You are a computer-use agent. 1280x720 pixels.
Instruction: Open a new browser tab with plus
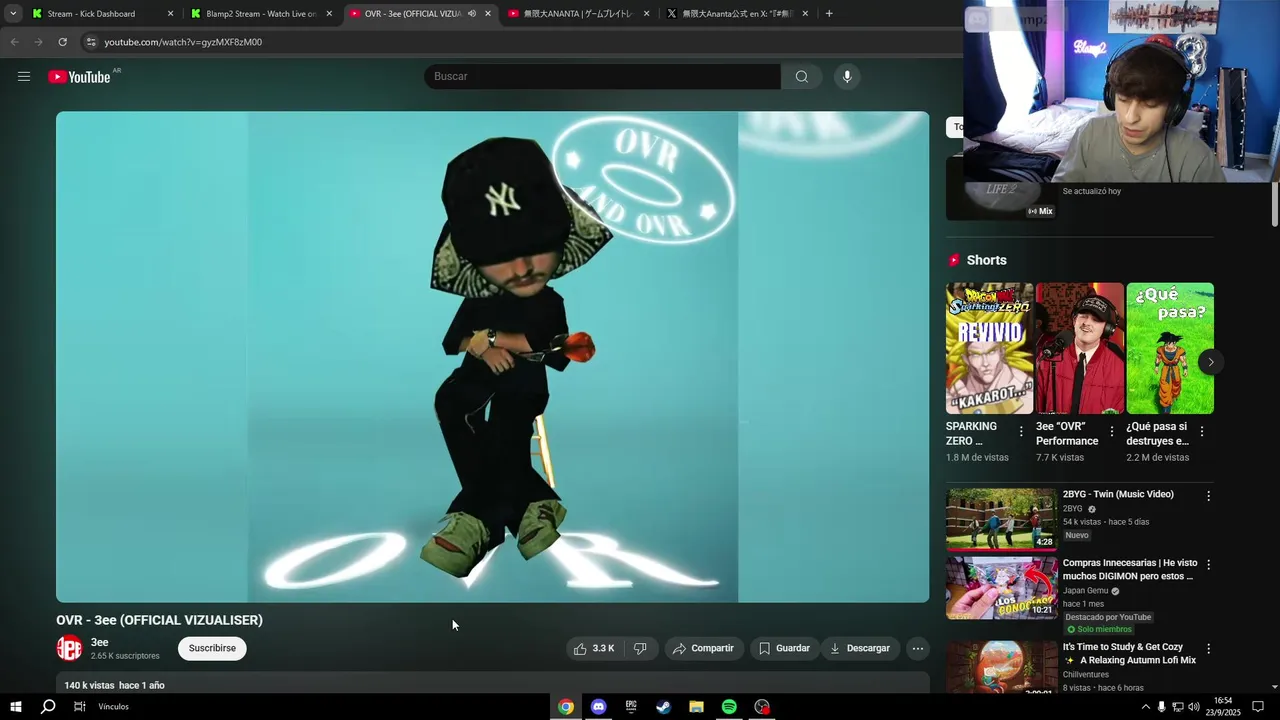pos(829,14)
